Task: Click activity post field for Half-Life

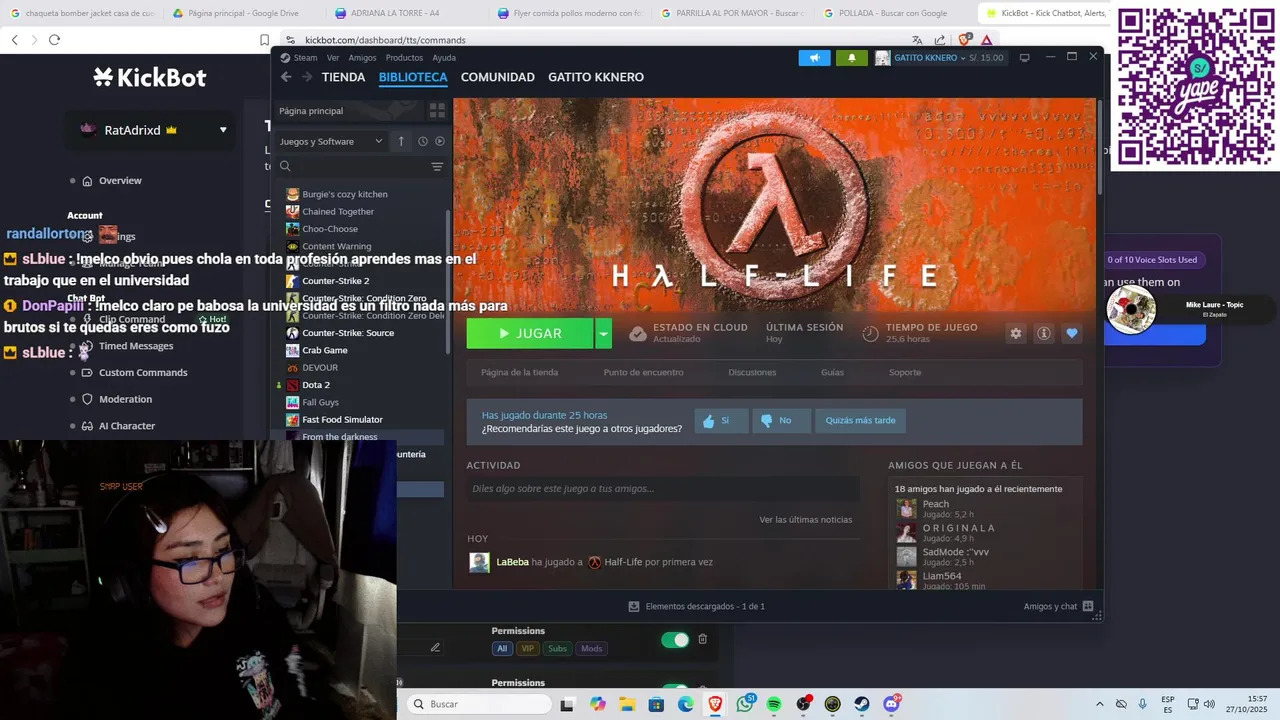Action: pyautogui.click(x=663, y=489)
